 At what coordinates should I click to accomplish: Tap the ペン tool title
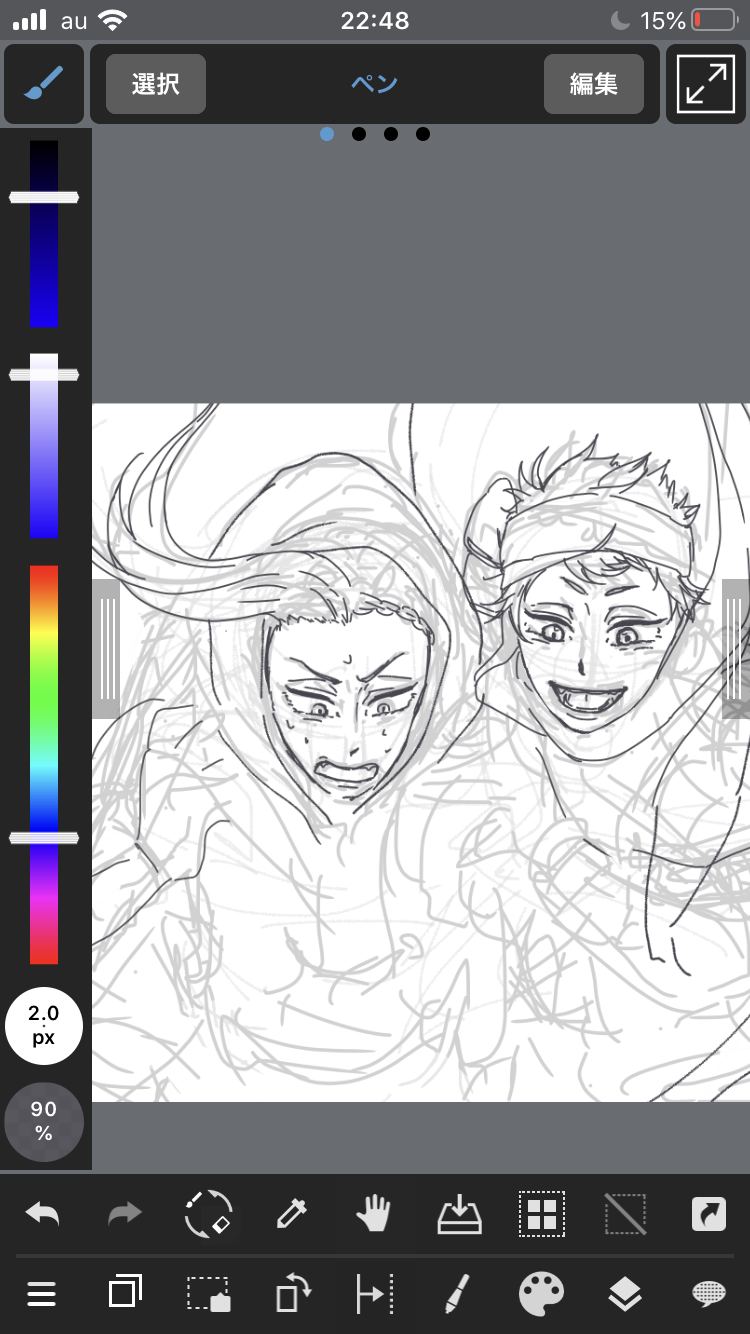374,84
